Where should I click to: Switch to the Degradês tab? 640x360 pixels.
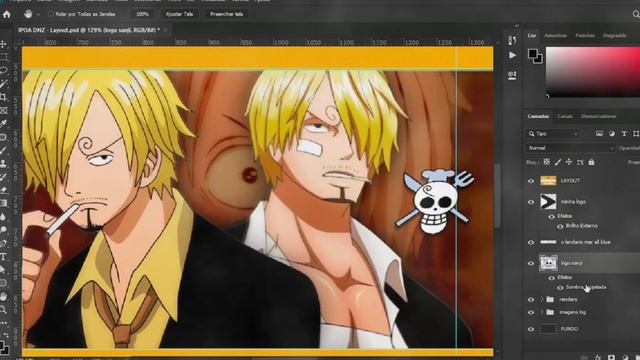[x=615, y=36]
